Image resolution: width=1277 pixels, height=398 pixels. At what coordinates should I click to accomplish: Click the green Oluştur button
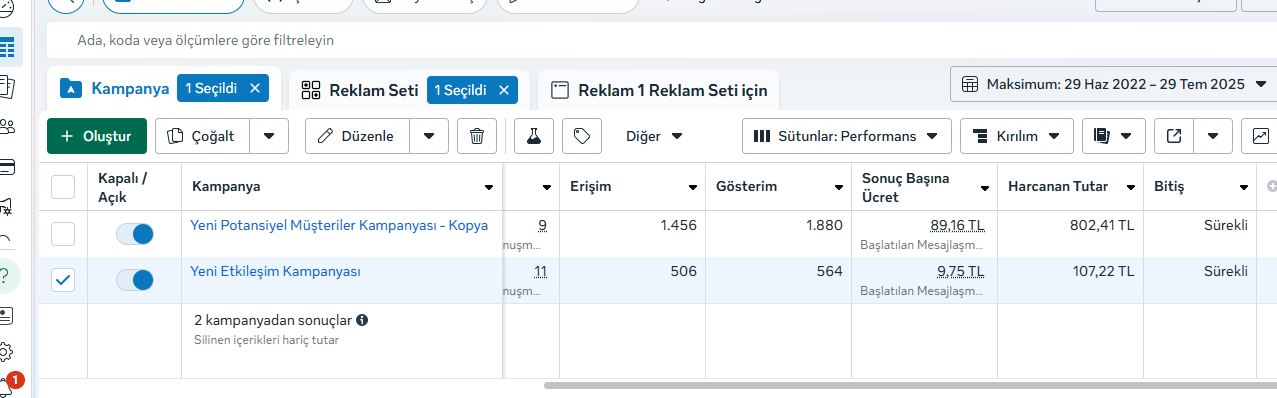[97, 136]
